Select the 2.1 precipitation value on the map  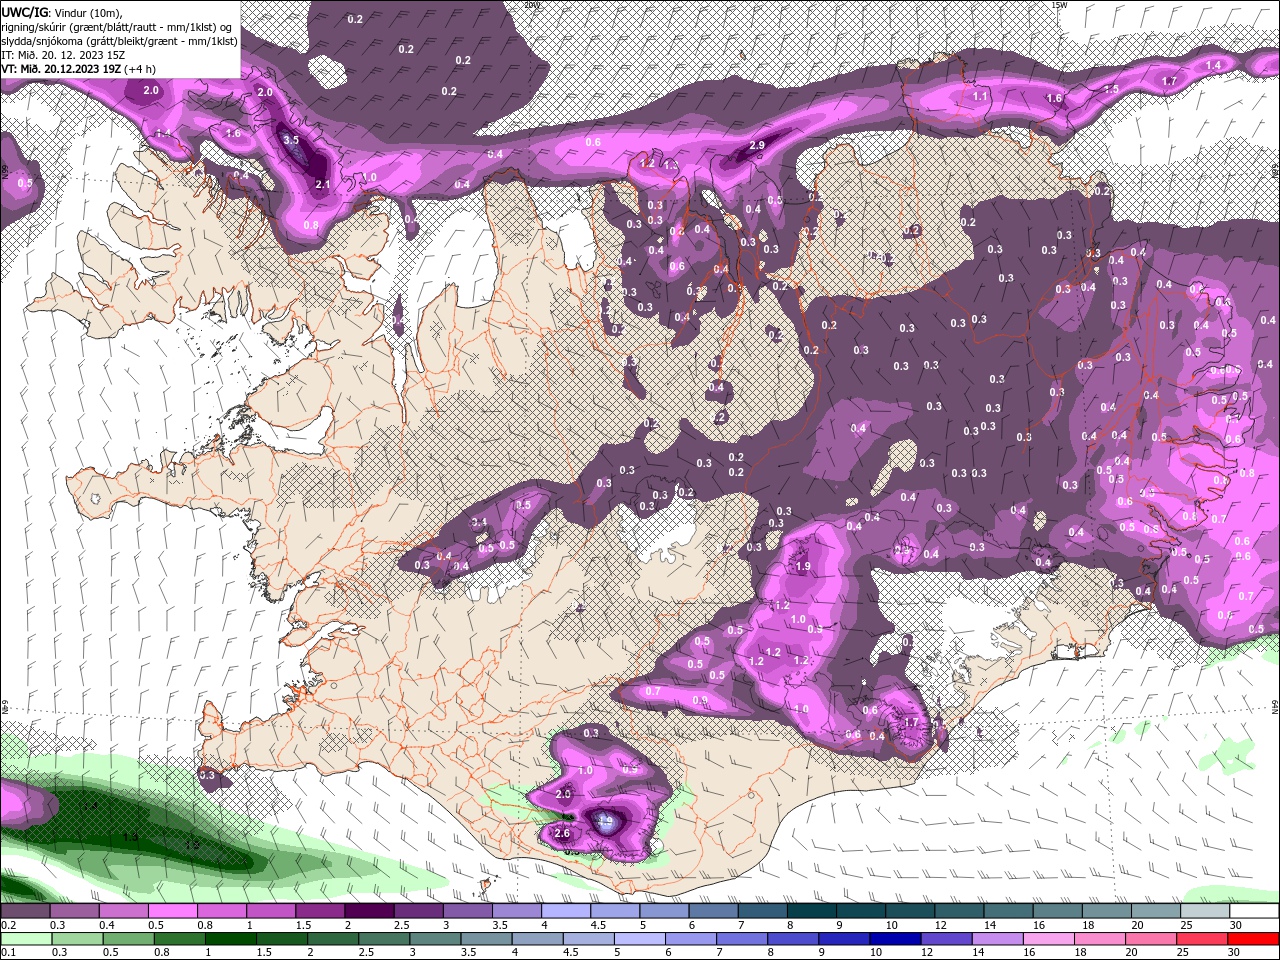pyautogui.click(x=323, y=185)
